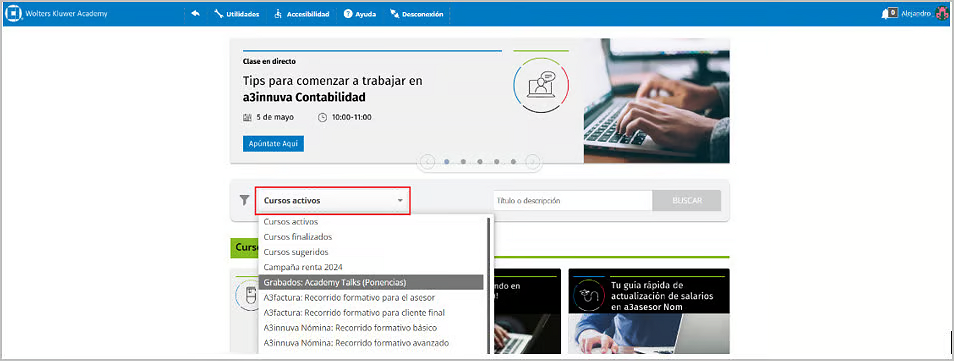Screen dimensions: 954x361
Task: Select the fourth carousel dot
Action: (x=497, y=162)
